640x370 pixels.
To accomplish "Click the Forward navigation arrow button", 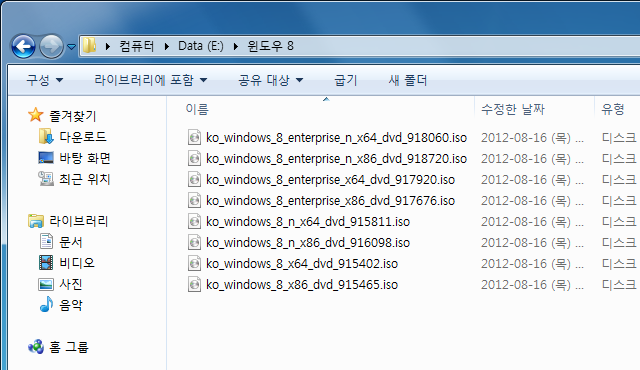I will click(51, 47).
